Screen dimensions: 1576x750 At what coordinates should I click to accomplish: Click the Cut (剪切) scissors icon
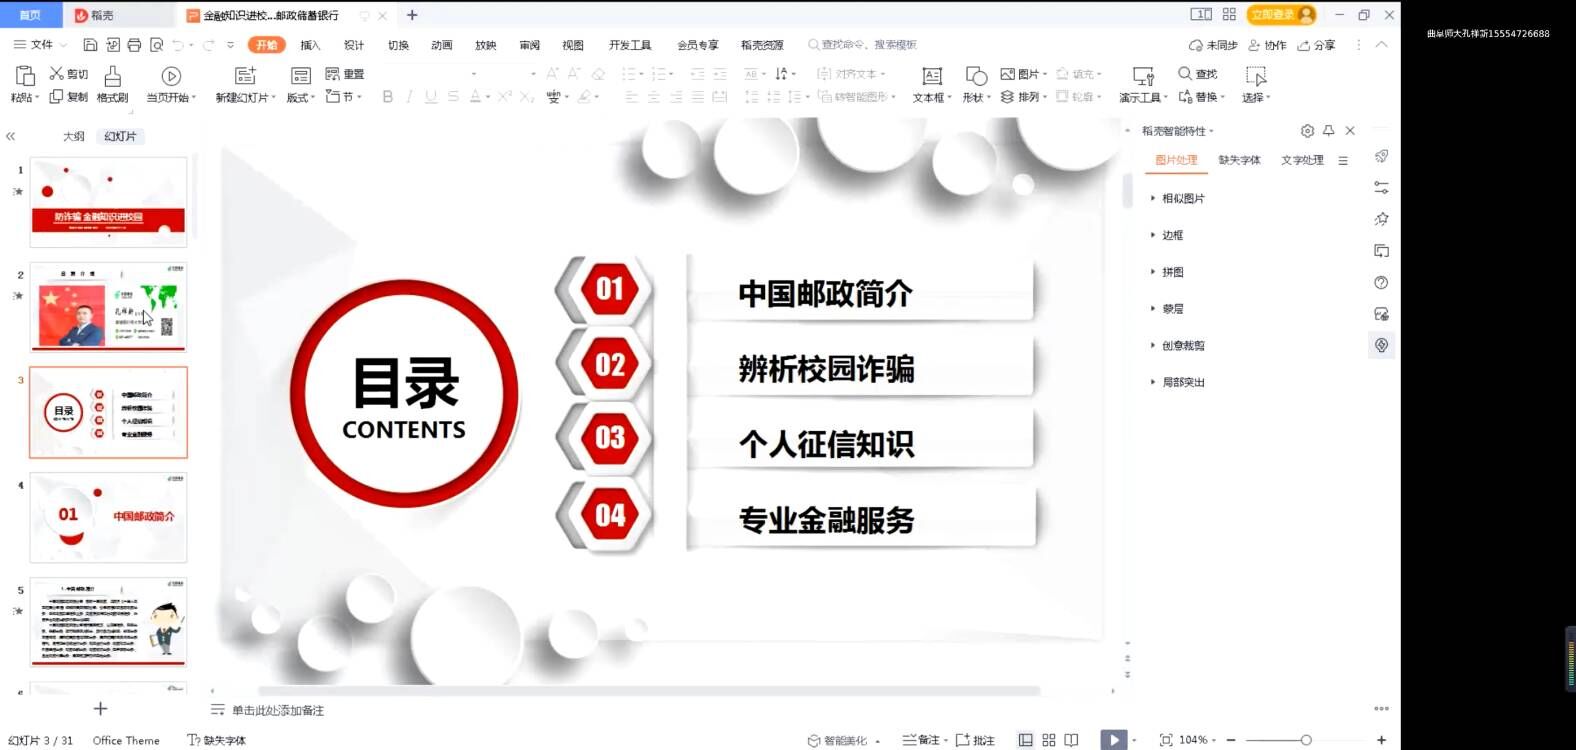tap(57, 74)
